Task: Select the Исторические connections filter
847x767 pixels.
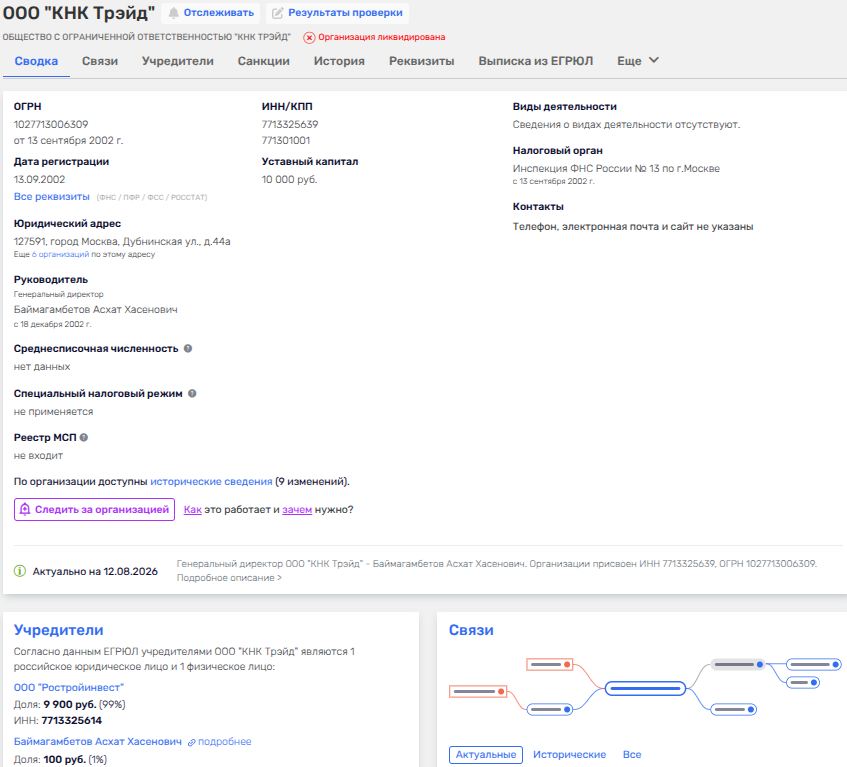Action: tap(569, 755)
